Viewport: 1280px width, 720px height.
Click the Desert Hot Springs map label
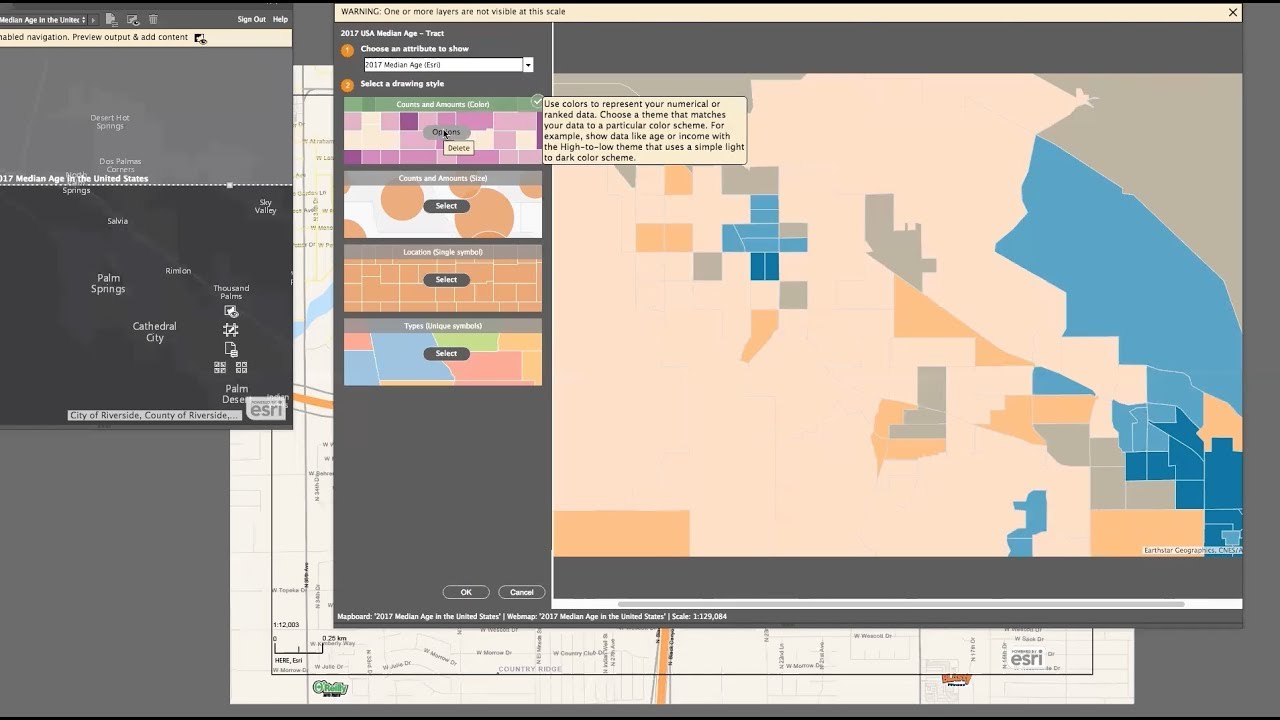pos(110,122)
